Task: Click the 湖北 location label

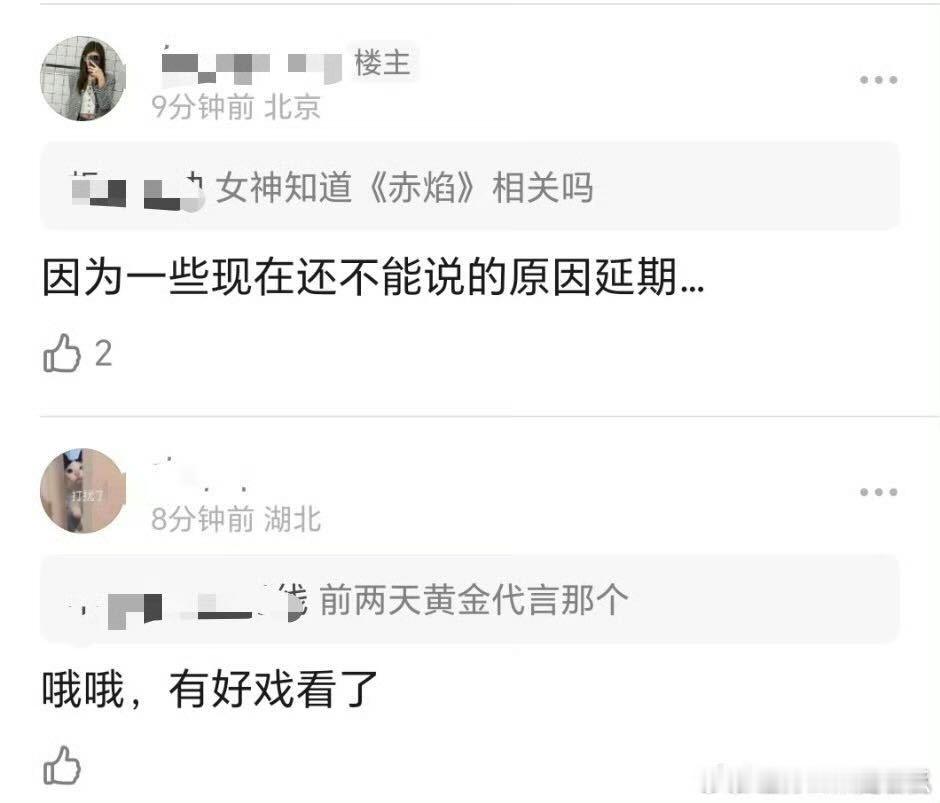Action: coord(293,519)
